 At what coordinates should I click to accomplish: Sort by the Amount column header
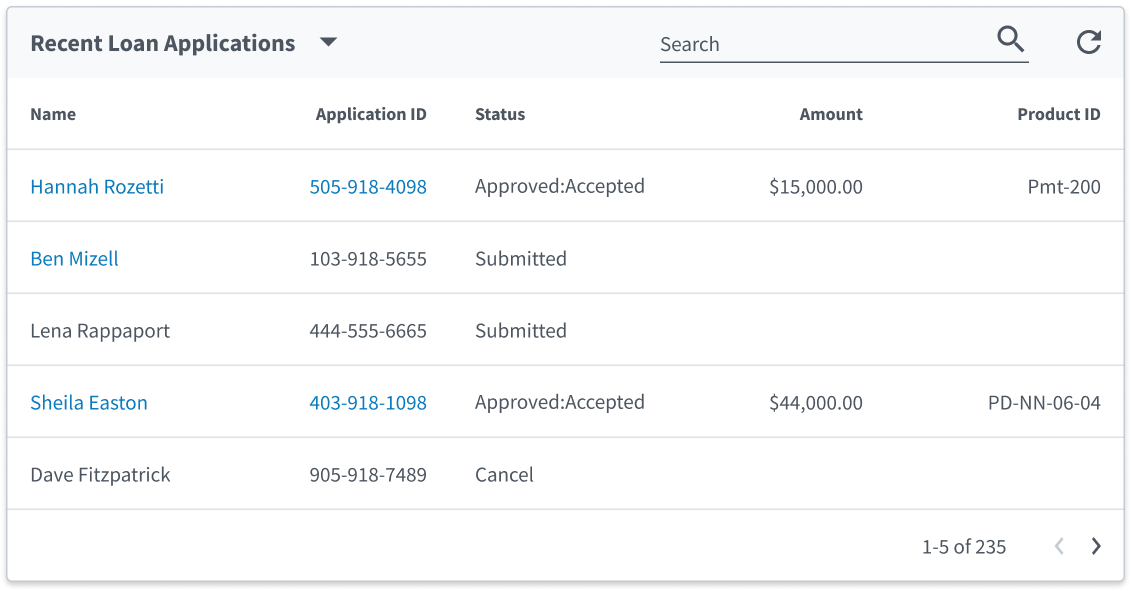point(831,114)
